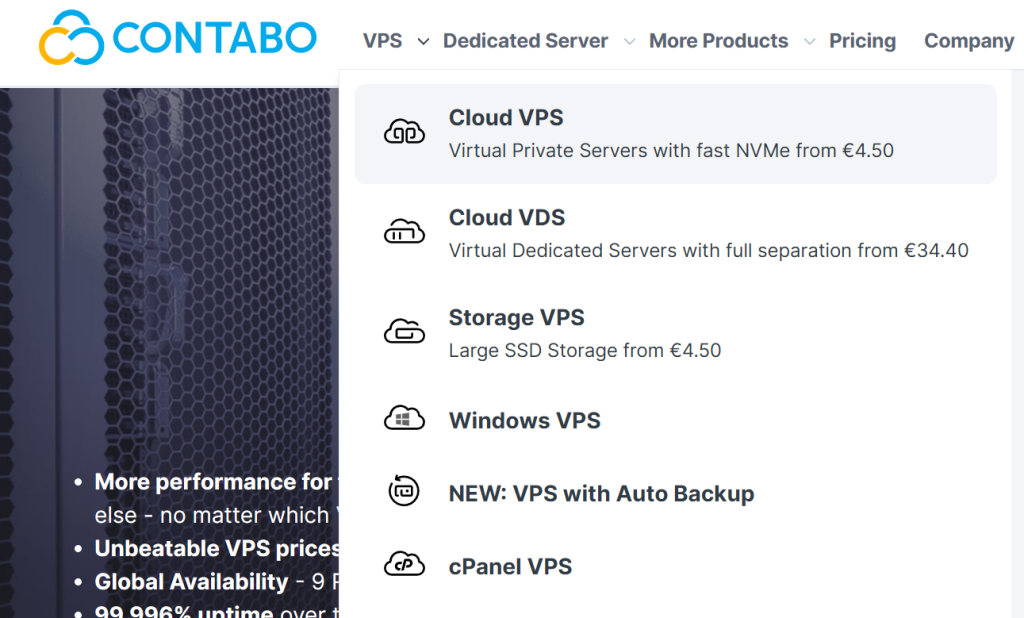Click the Cloud VPS cloud icon
Viewport: 1024px width, 618px height.
pos(404,131)
